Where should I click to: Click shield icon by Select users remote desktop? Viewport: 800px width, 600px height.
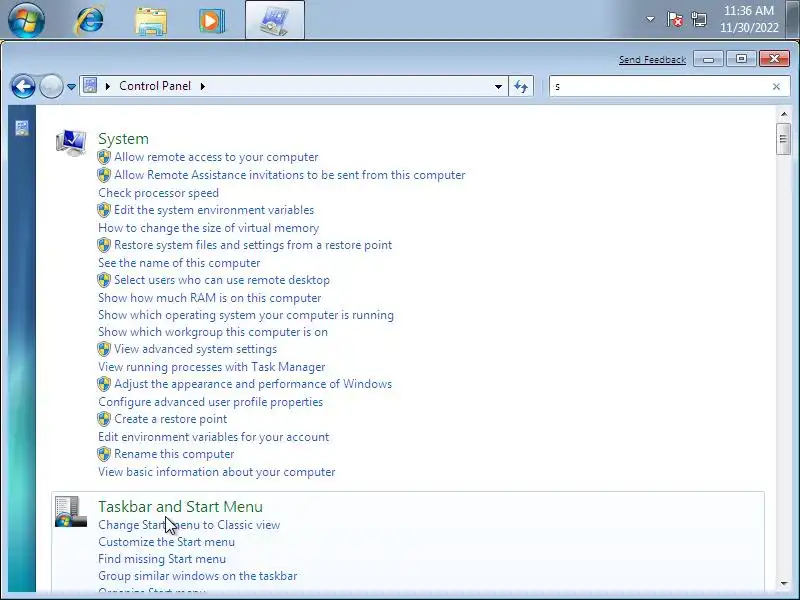104,280
